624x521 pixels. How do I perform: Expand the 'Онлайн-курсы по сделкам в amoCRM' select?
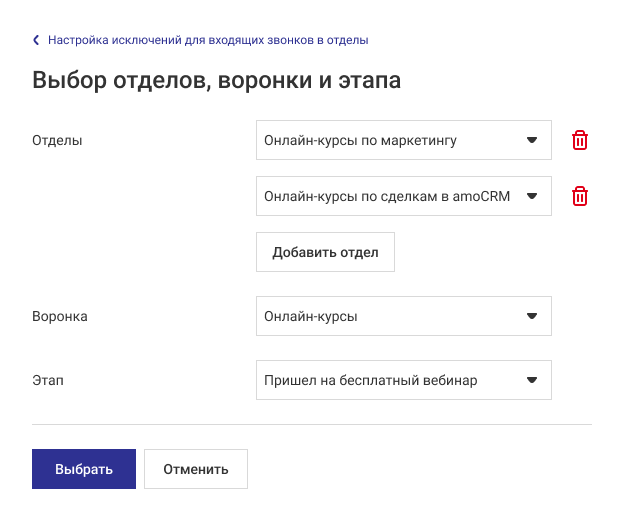(x=390, y=197)
